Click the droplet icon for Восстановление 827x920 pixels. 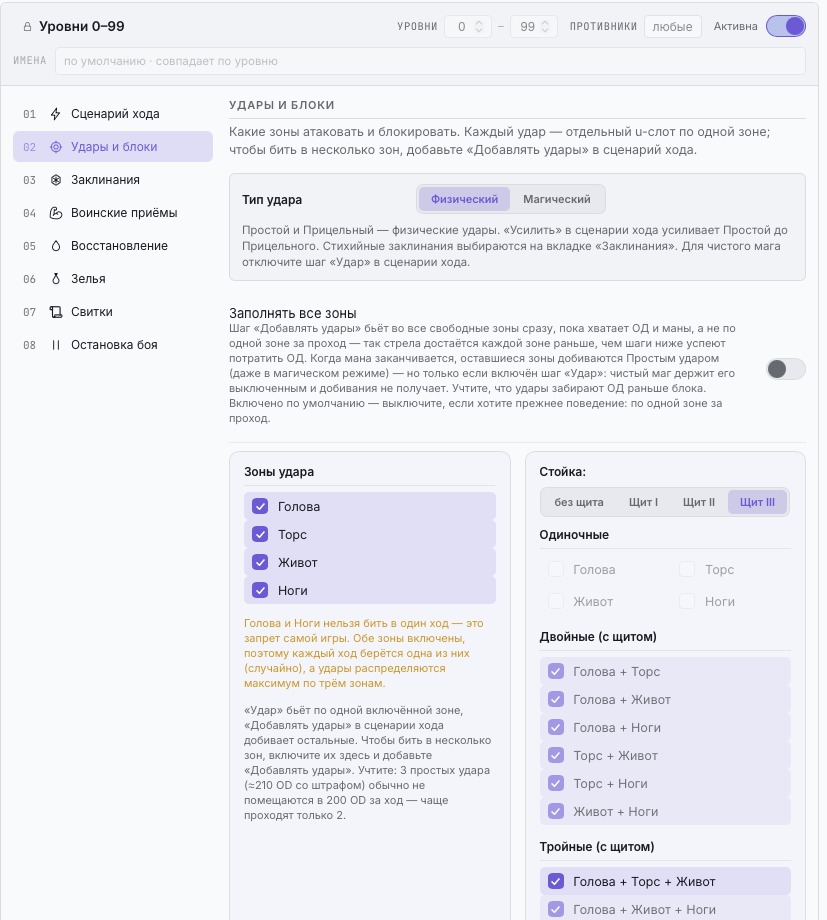[x=56, y=246]
